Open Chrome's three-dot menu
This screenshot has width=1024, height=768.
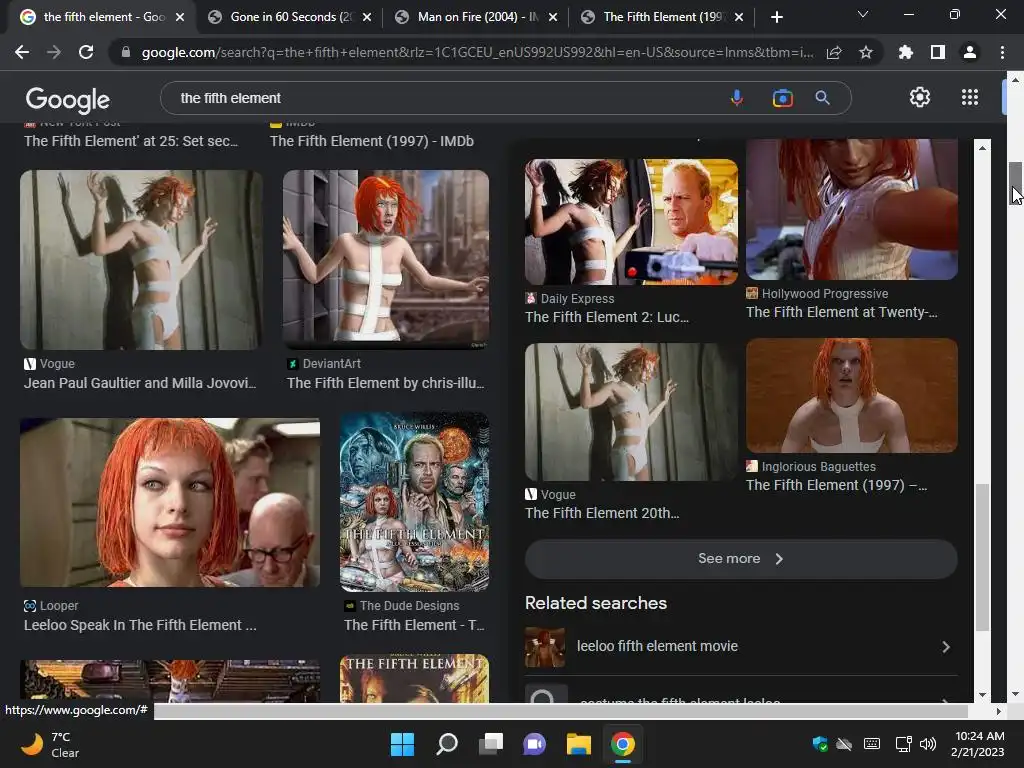tap(1002, 52)
